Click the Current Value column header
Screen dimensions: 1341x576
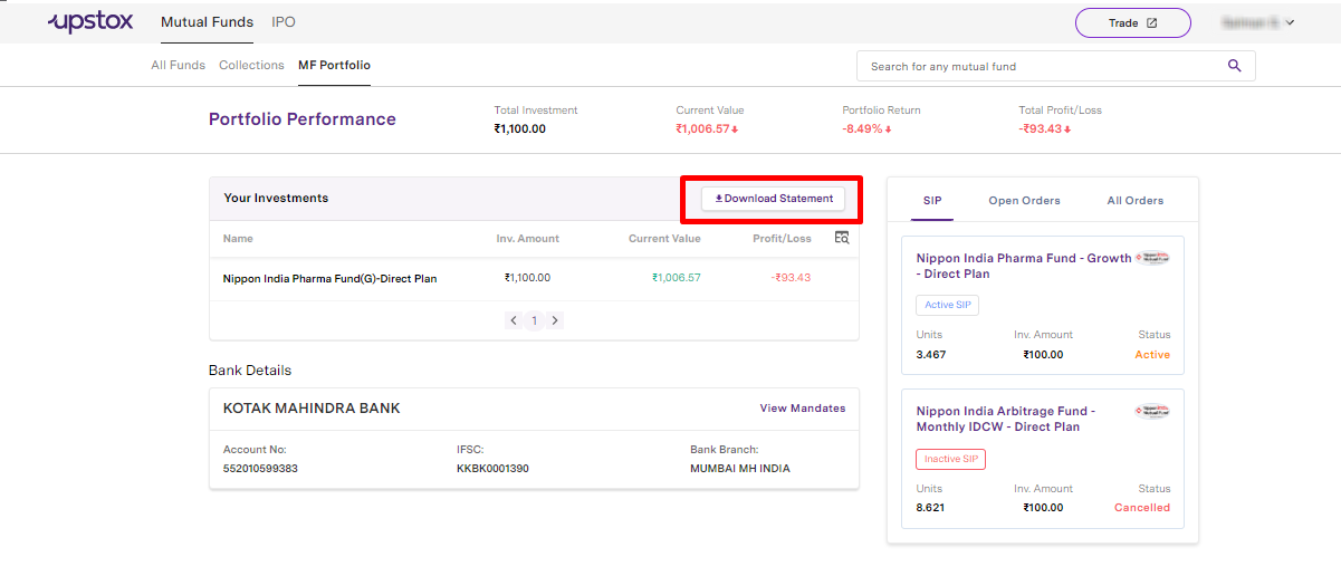[x=664, y=239]
